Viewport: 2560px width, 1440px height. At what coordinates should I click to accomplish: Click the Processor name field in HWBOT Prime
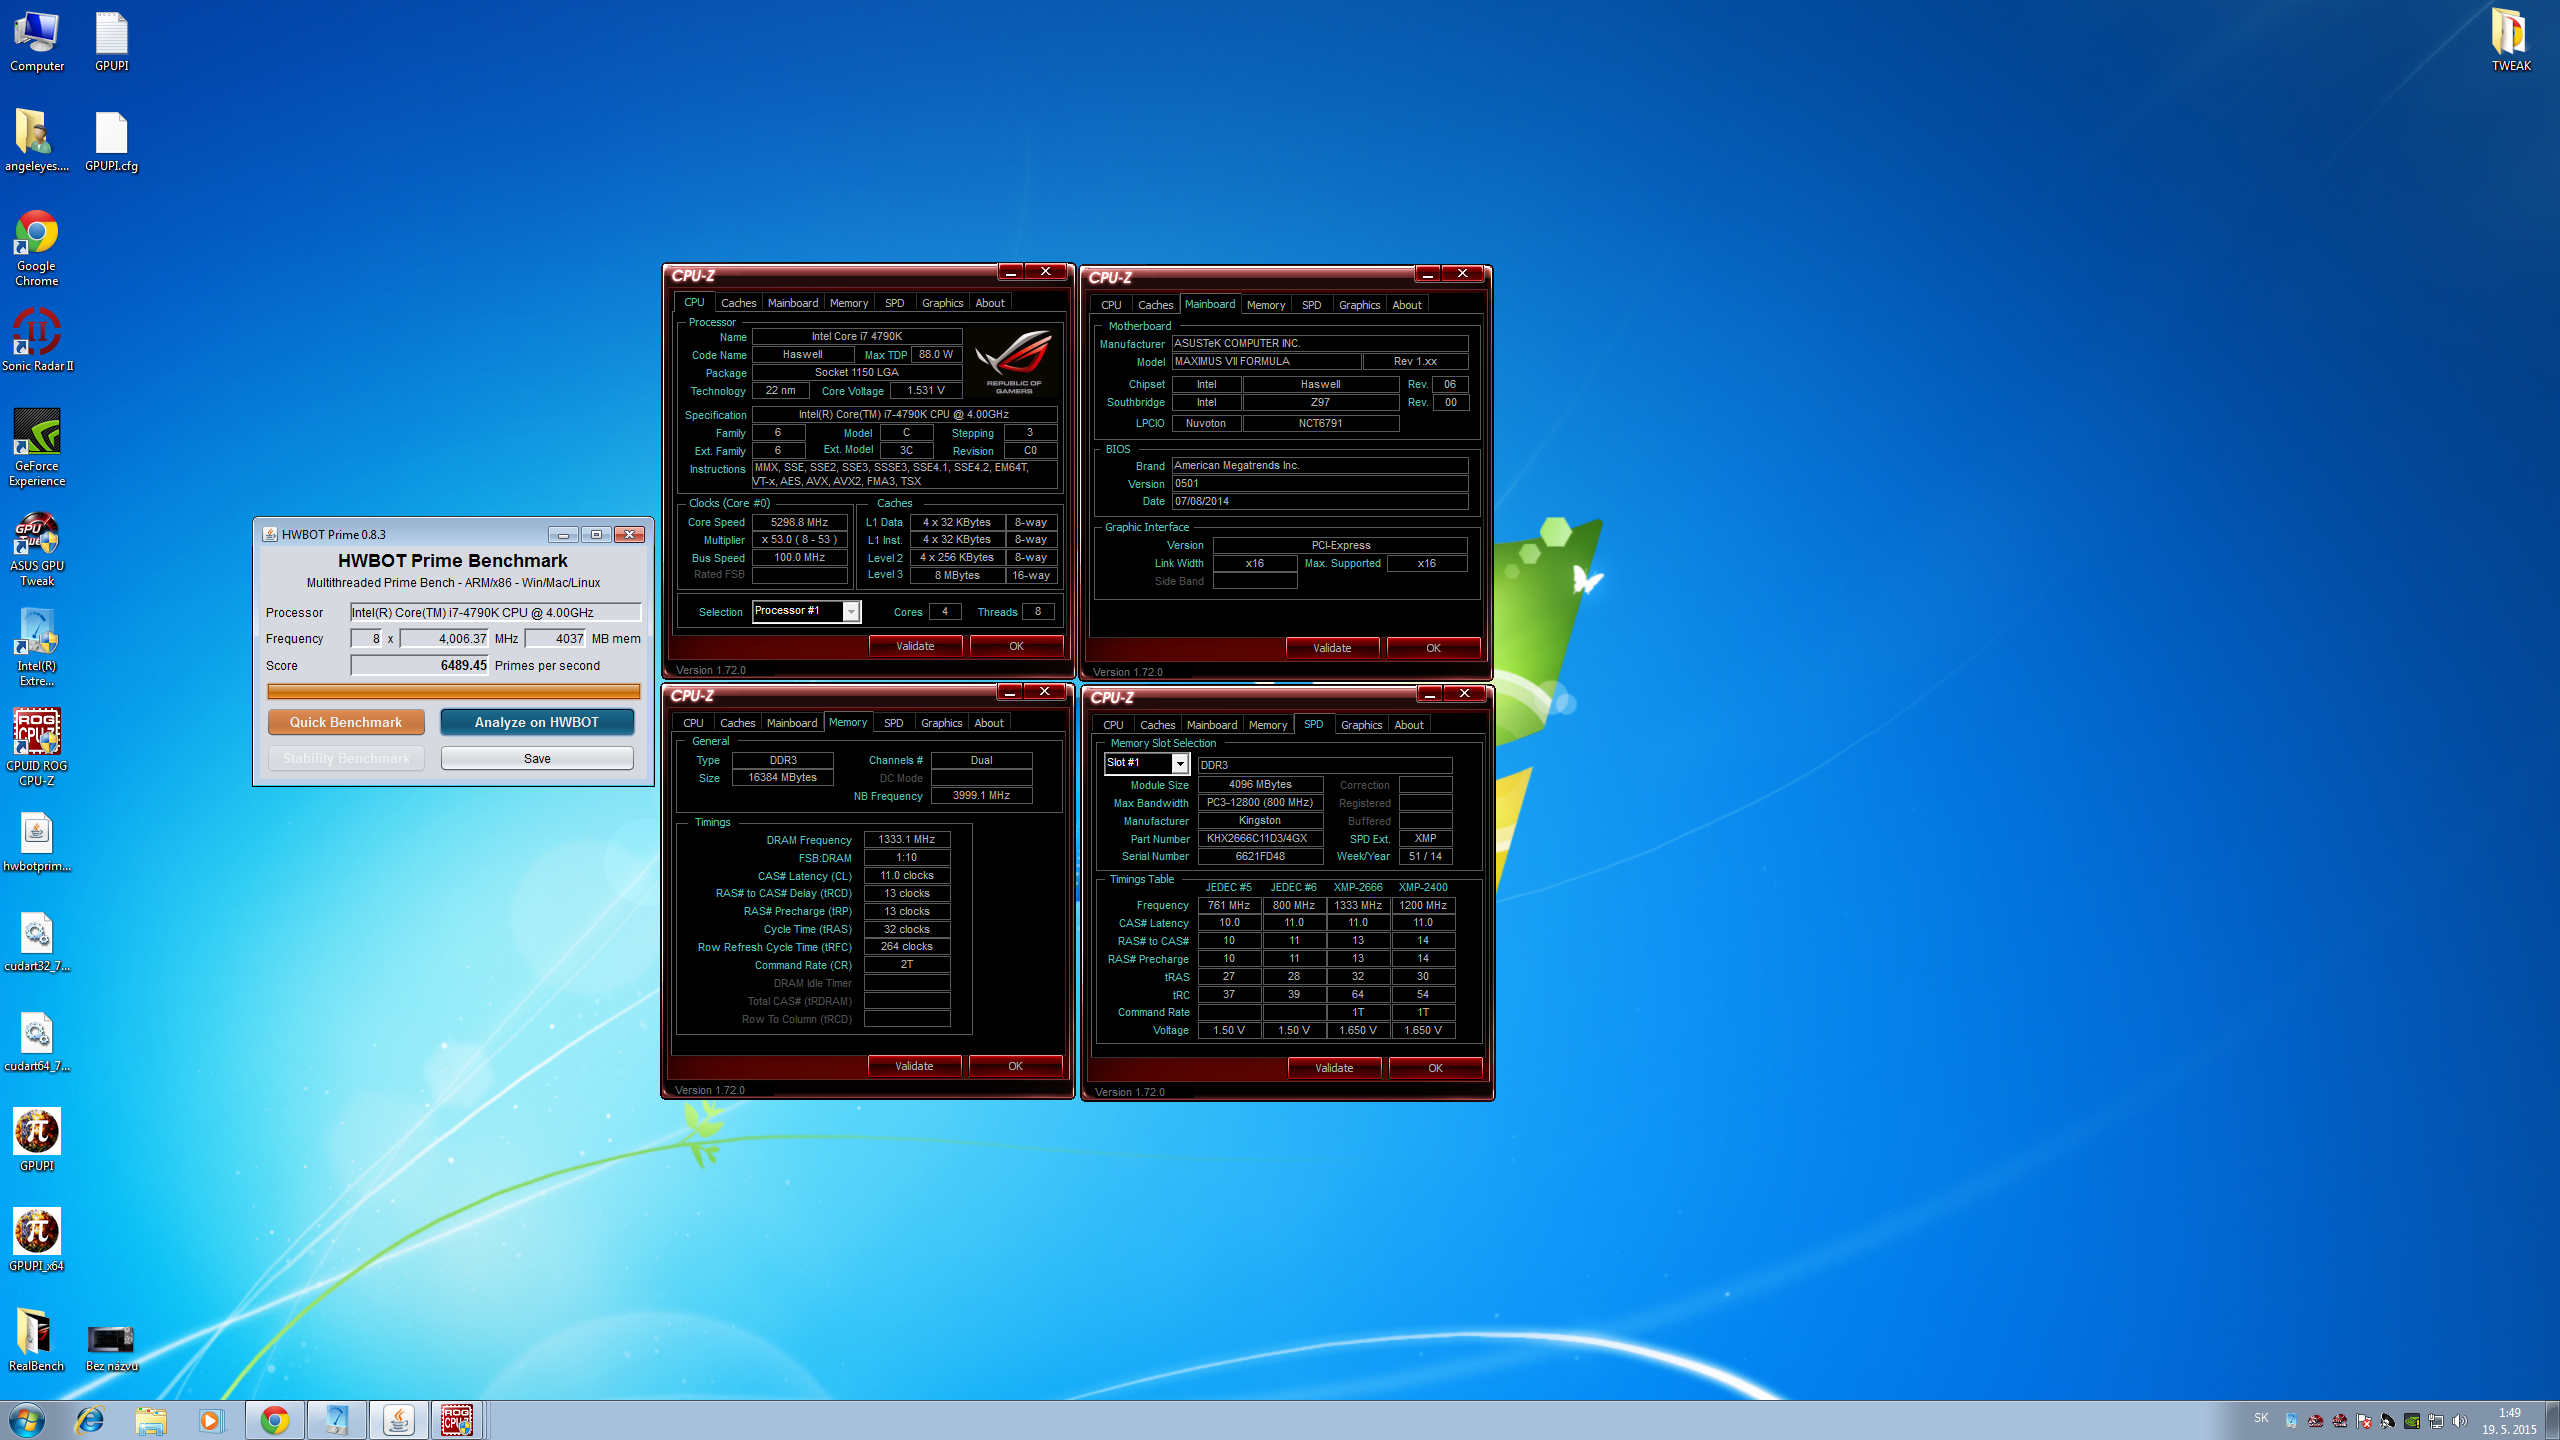click(x=495, y=612)
